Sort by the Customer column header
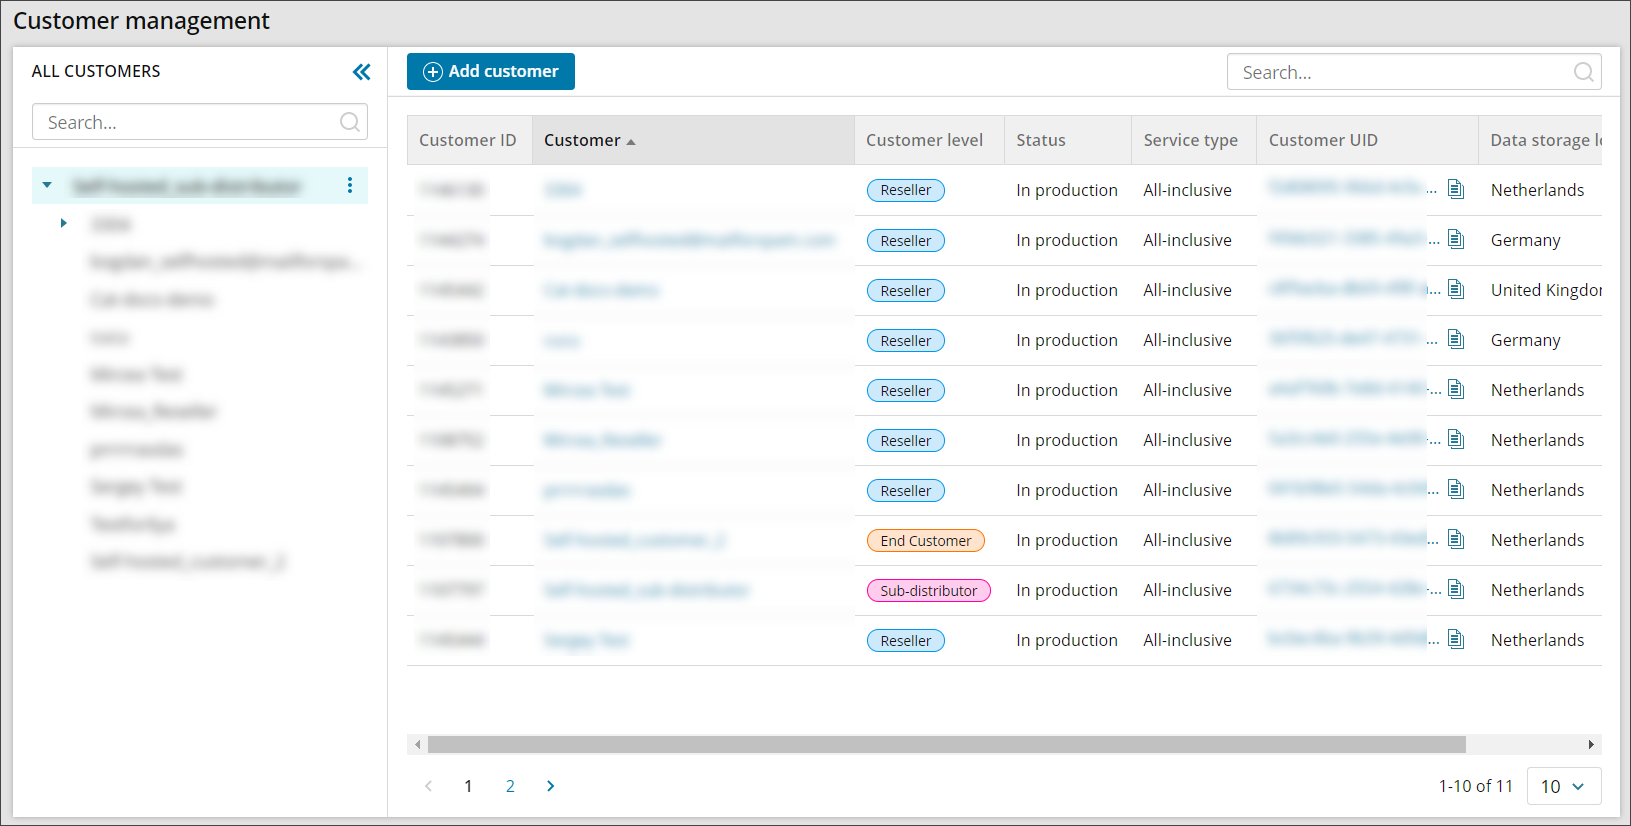1631x826 pixels. [582, 140]
